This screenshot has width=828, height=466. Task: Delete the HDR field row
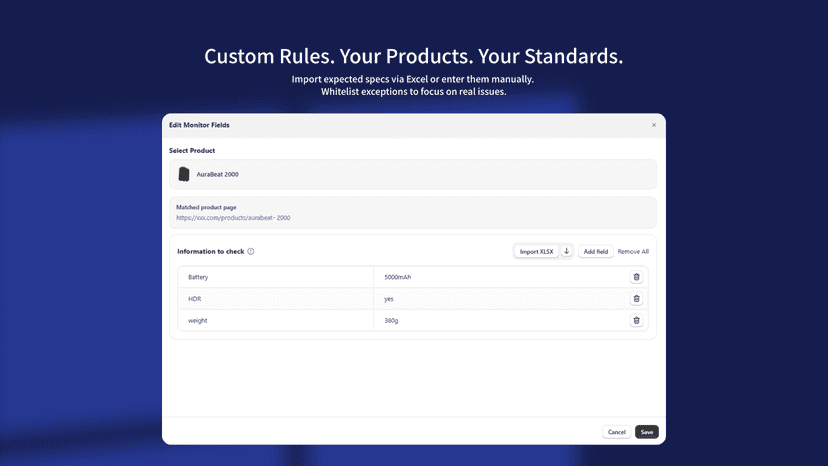tap(636, 299)
